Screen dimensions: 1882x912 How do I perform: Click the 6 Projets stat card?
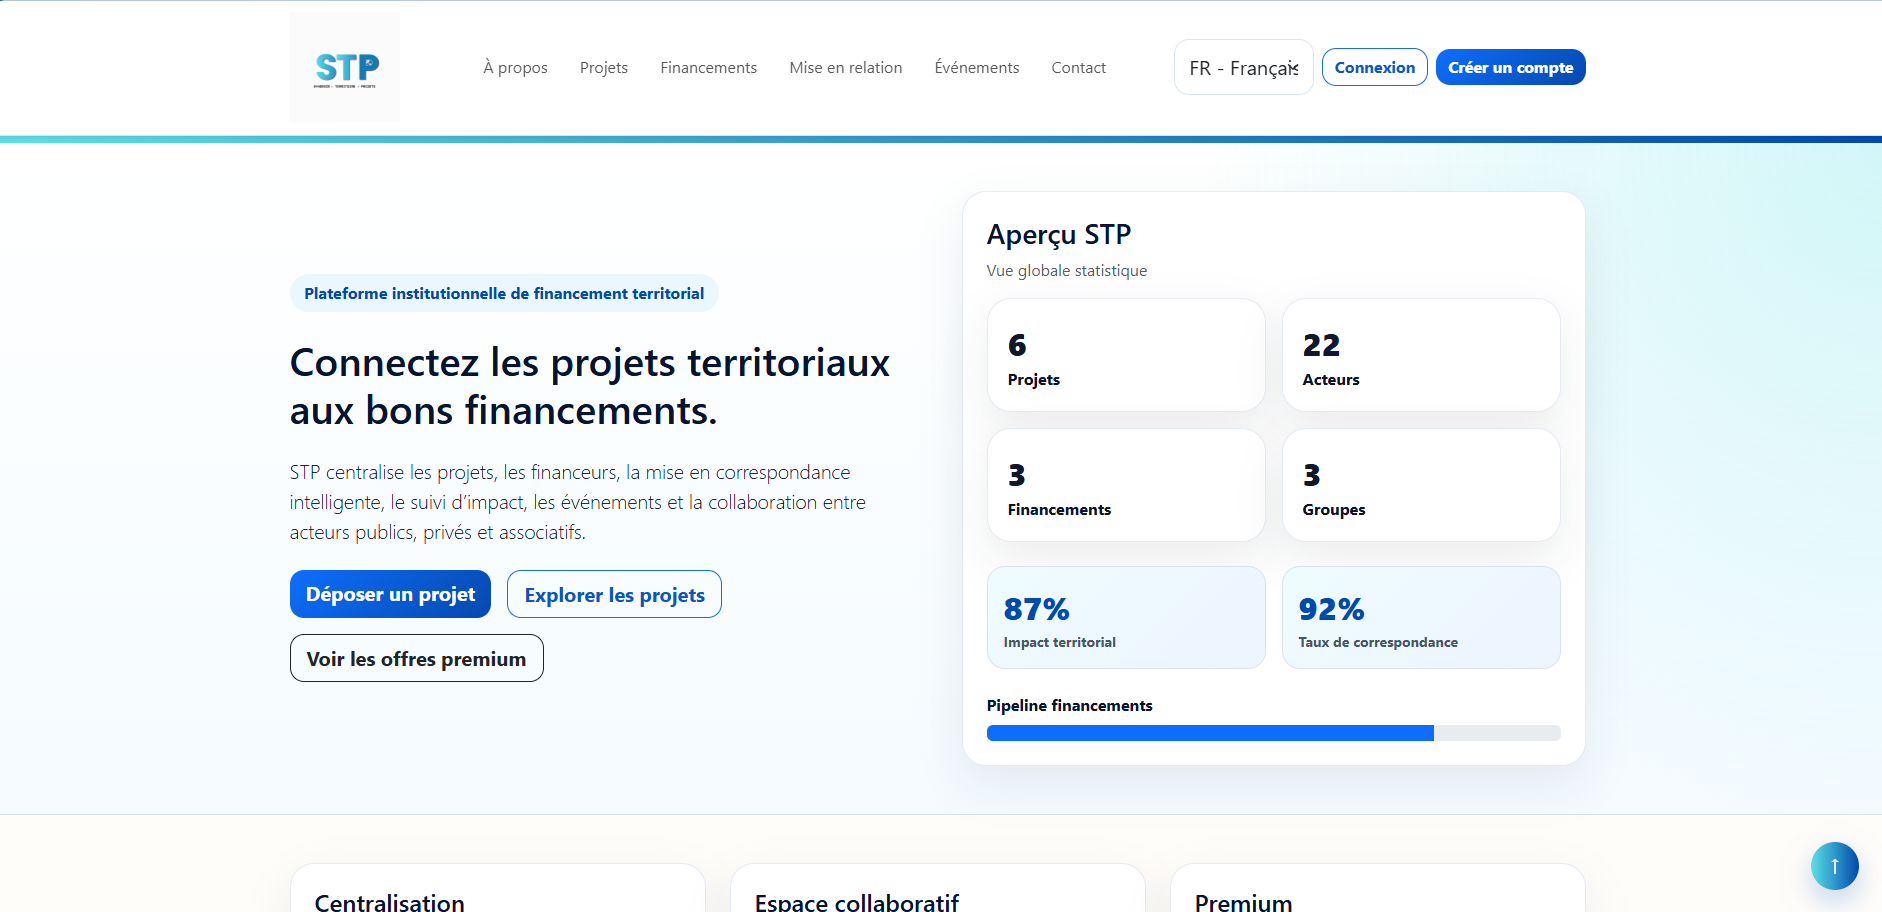1126,355
